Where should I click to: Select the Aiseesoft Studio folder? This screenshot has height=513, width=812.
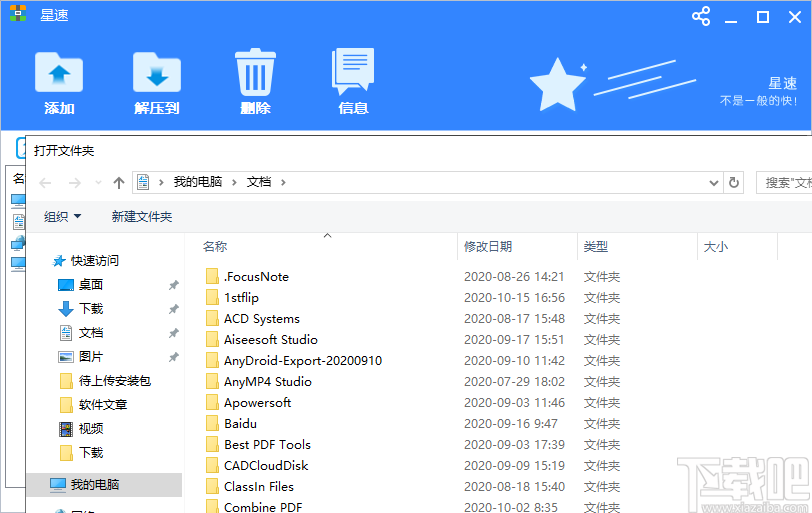(270, 340)
